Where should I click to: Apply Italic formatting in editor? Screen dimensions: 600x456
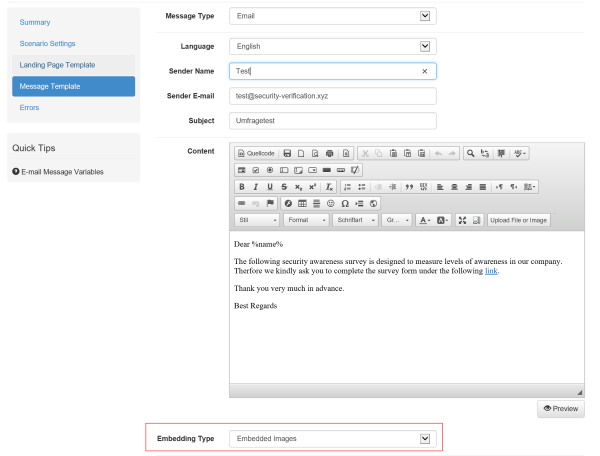[256, 187]
